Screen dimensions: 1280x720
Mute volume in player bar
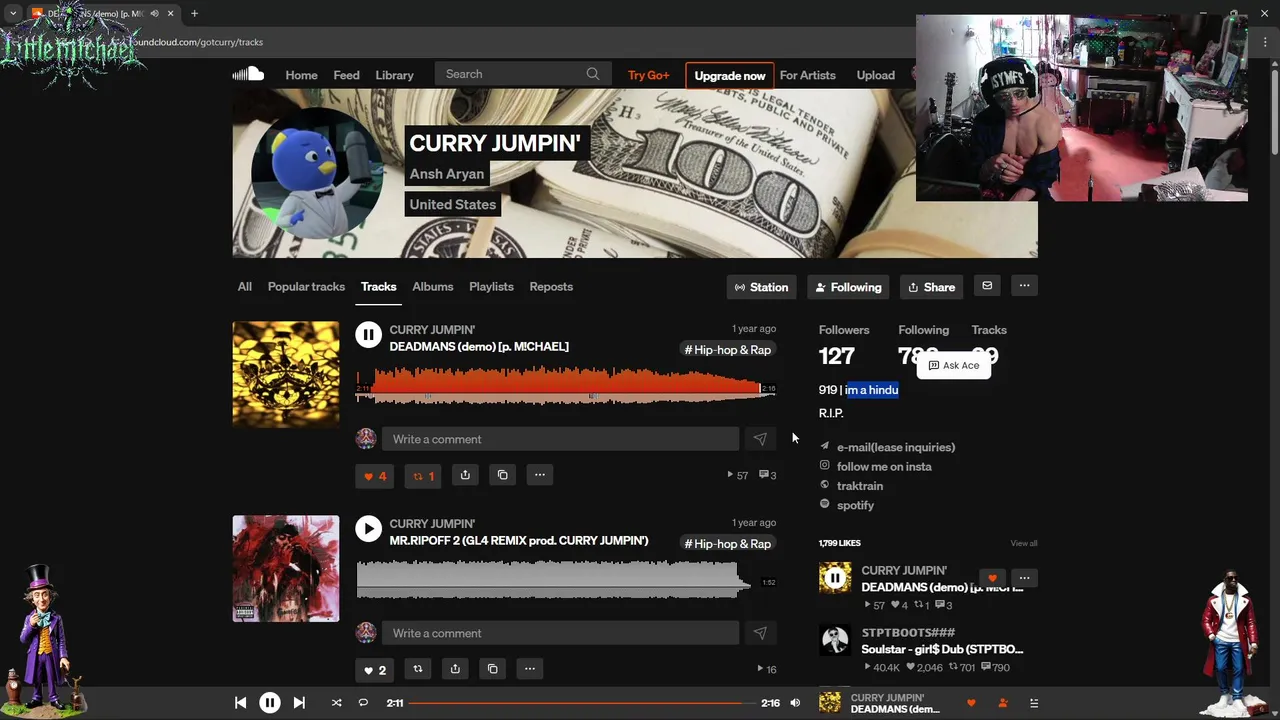[795, 703]
